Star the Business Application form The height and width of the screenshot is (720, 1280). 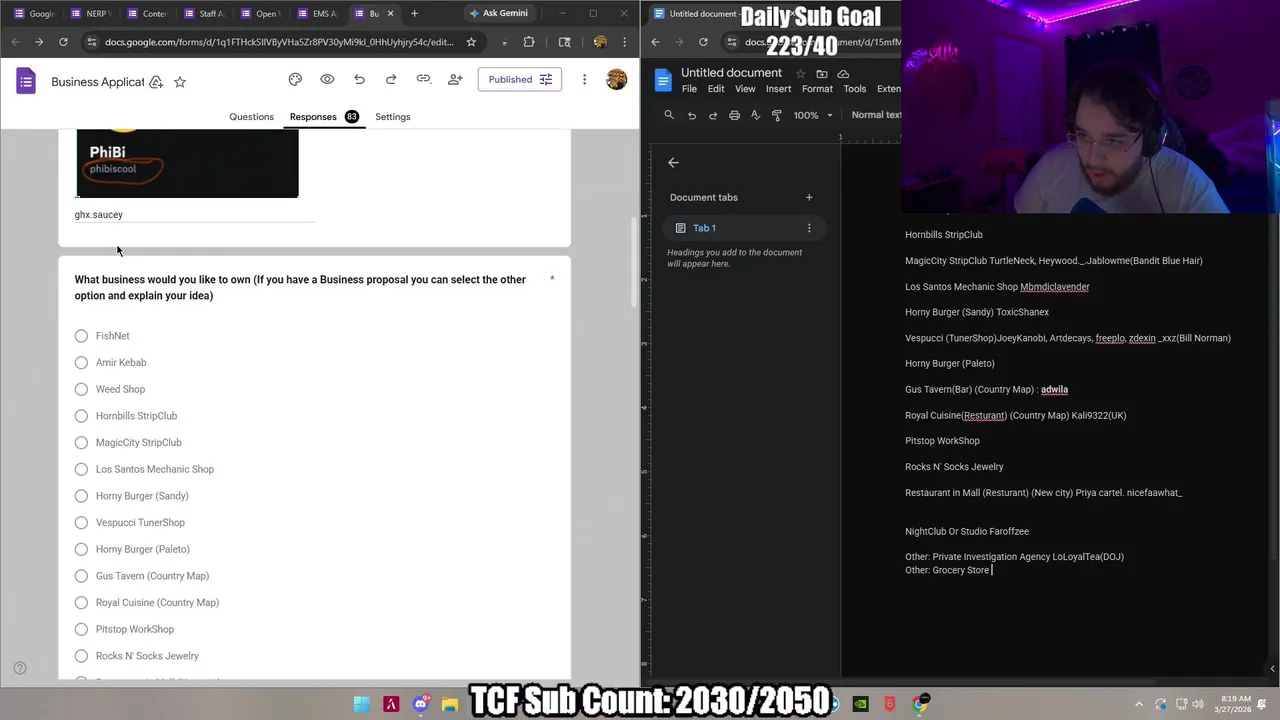tap(180, 82)
